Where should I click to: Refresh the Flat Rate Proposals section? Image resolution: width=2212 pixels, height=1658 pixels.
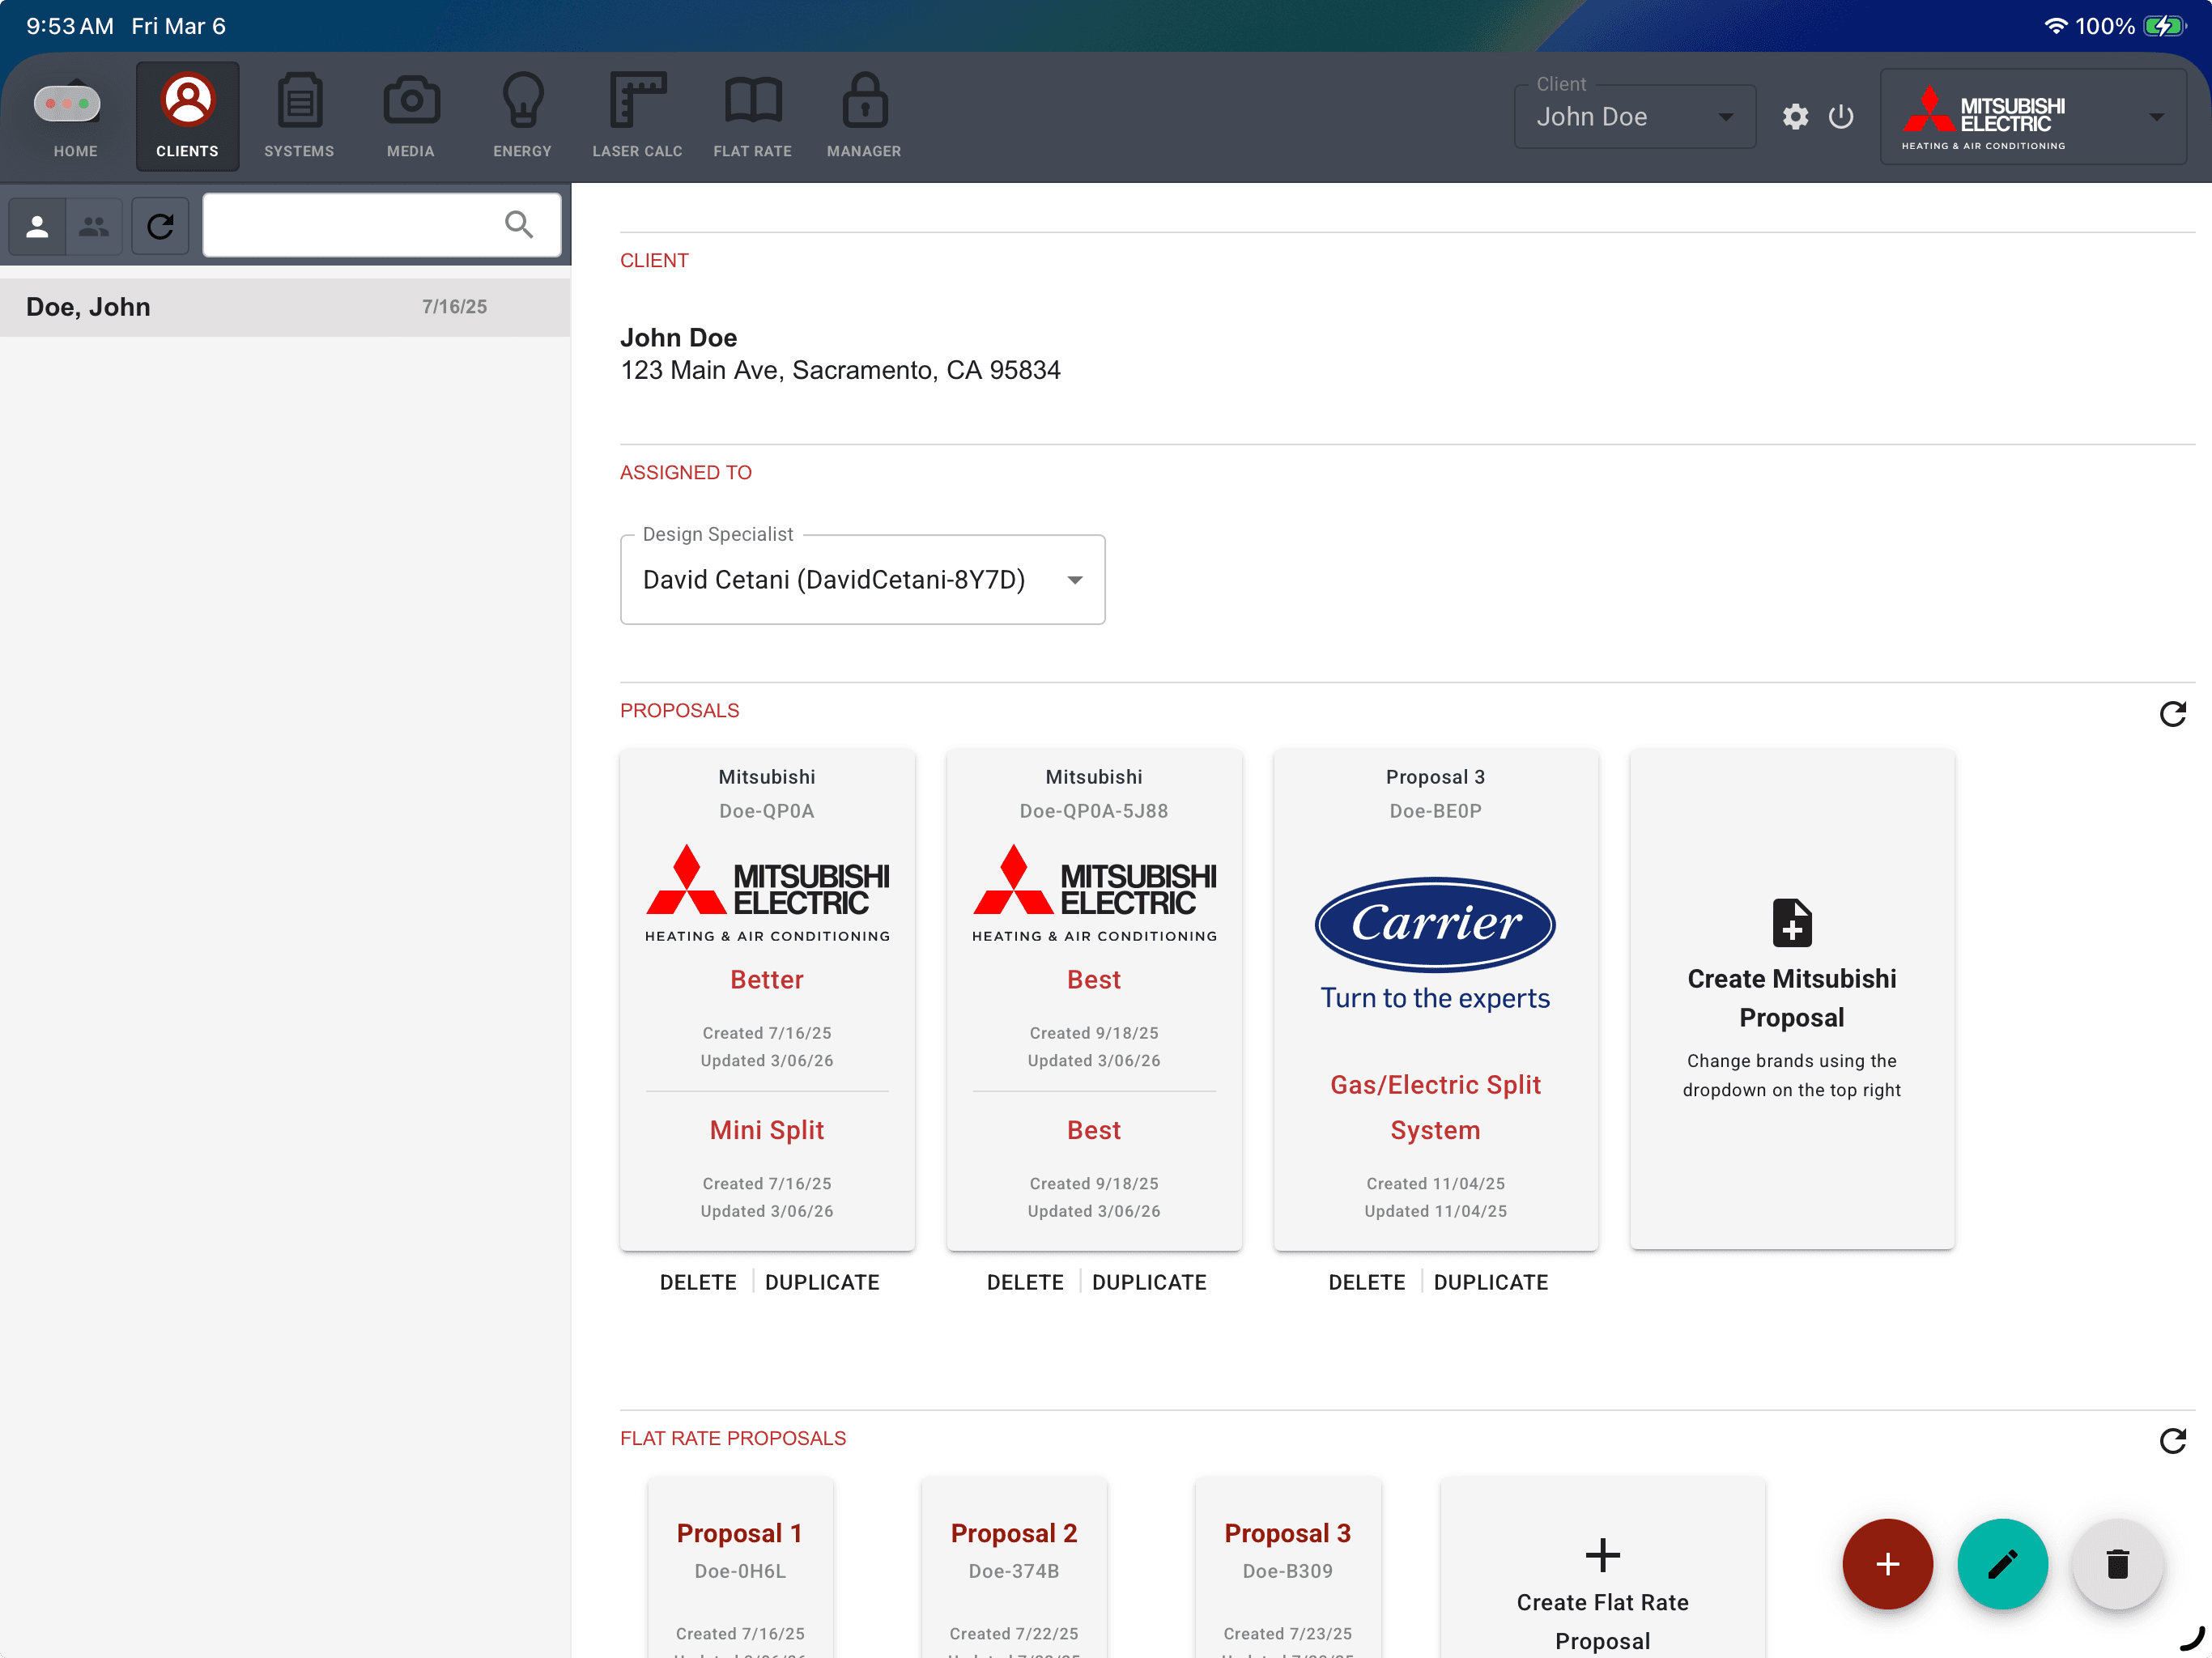[x=2172, y=1440]
